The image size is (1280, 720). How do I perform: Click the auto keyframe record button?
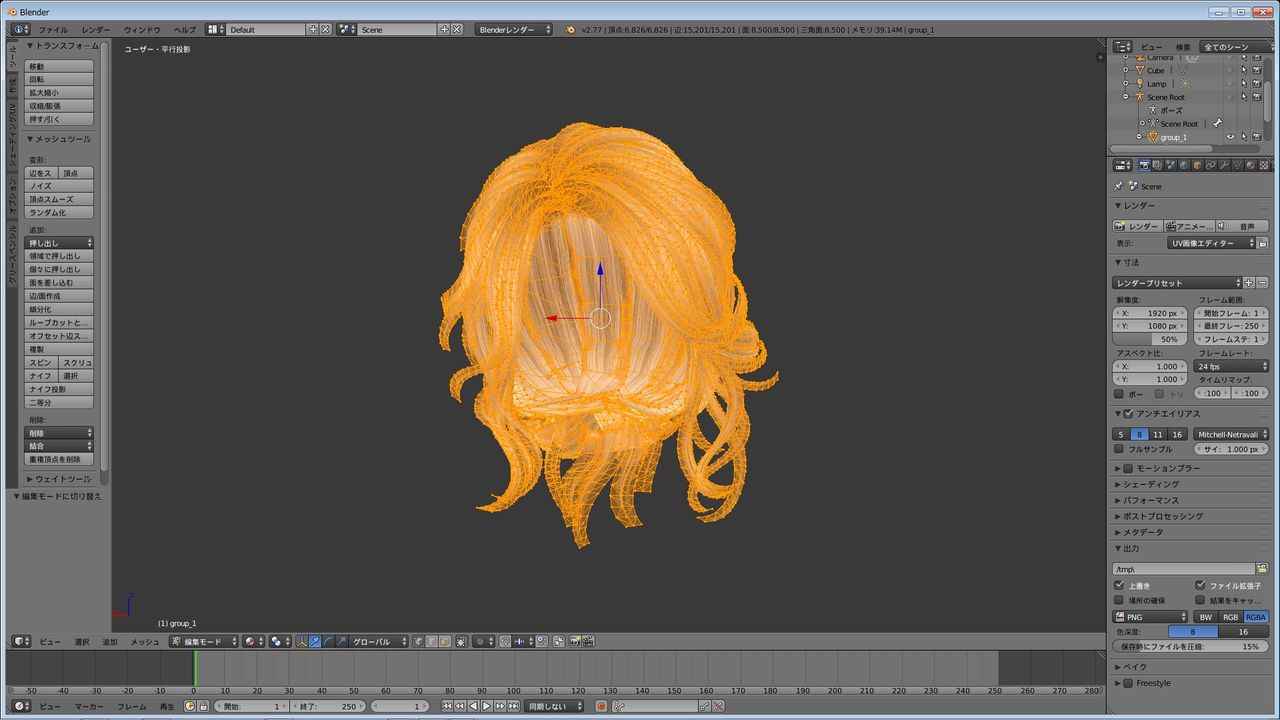pyautogui.click(x=601, y=706)
